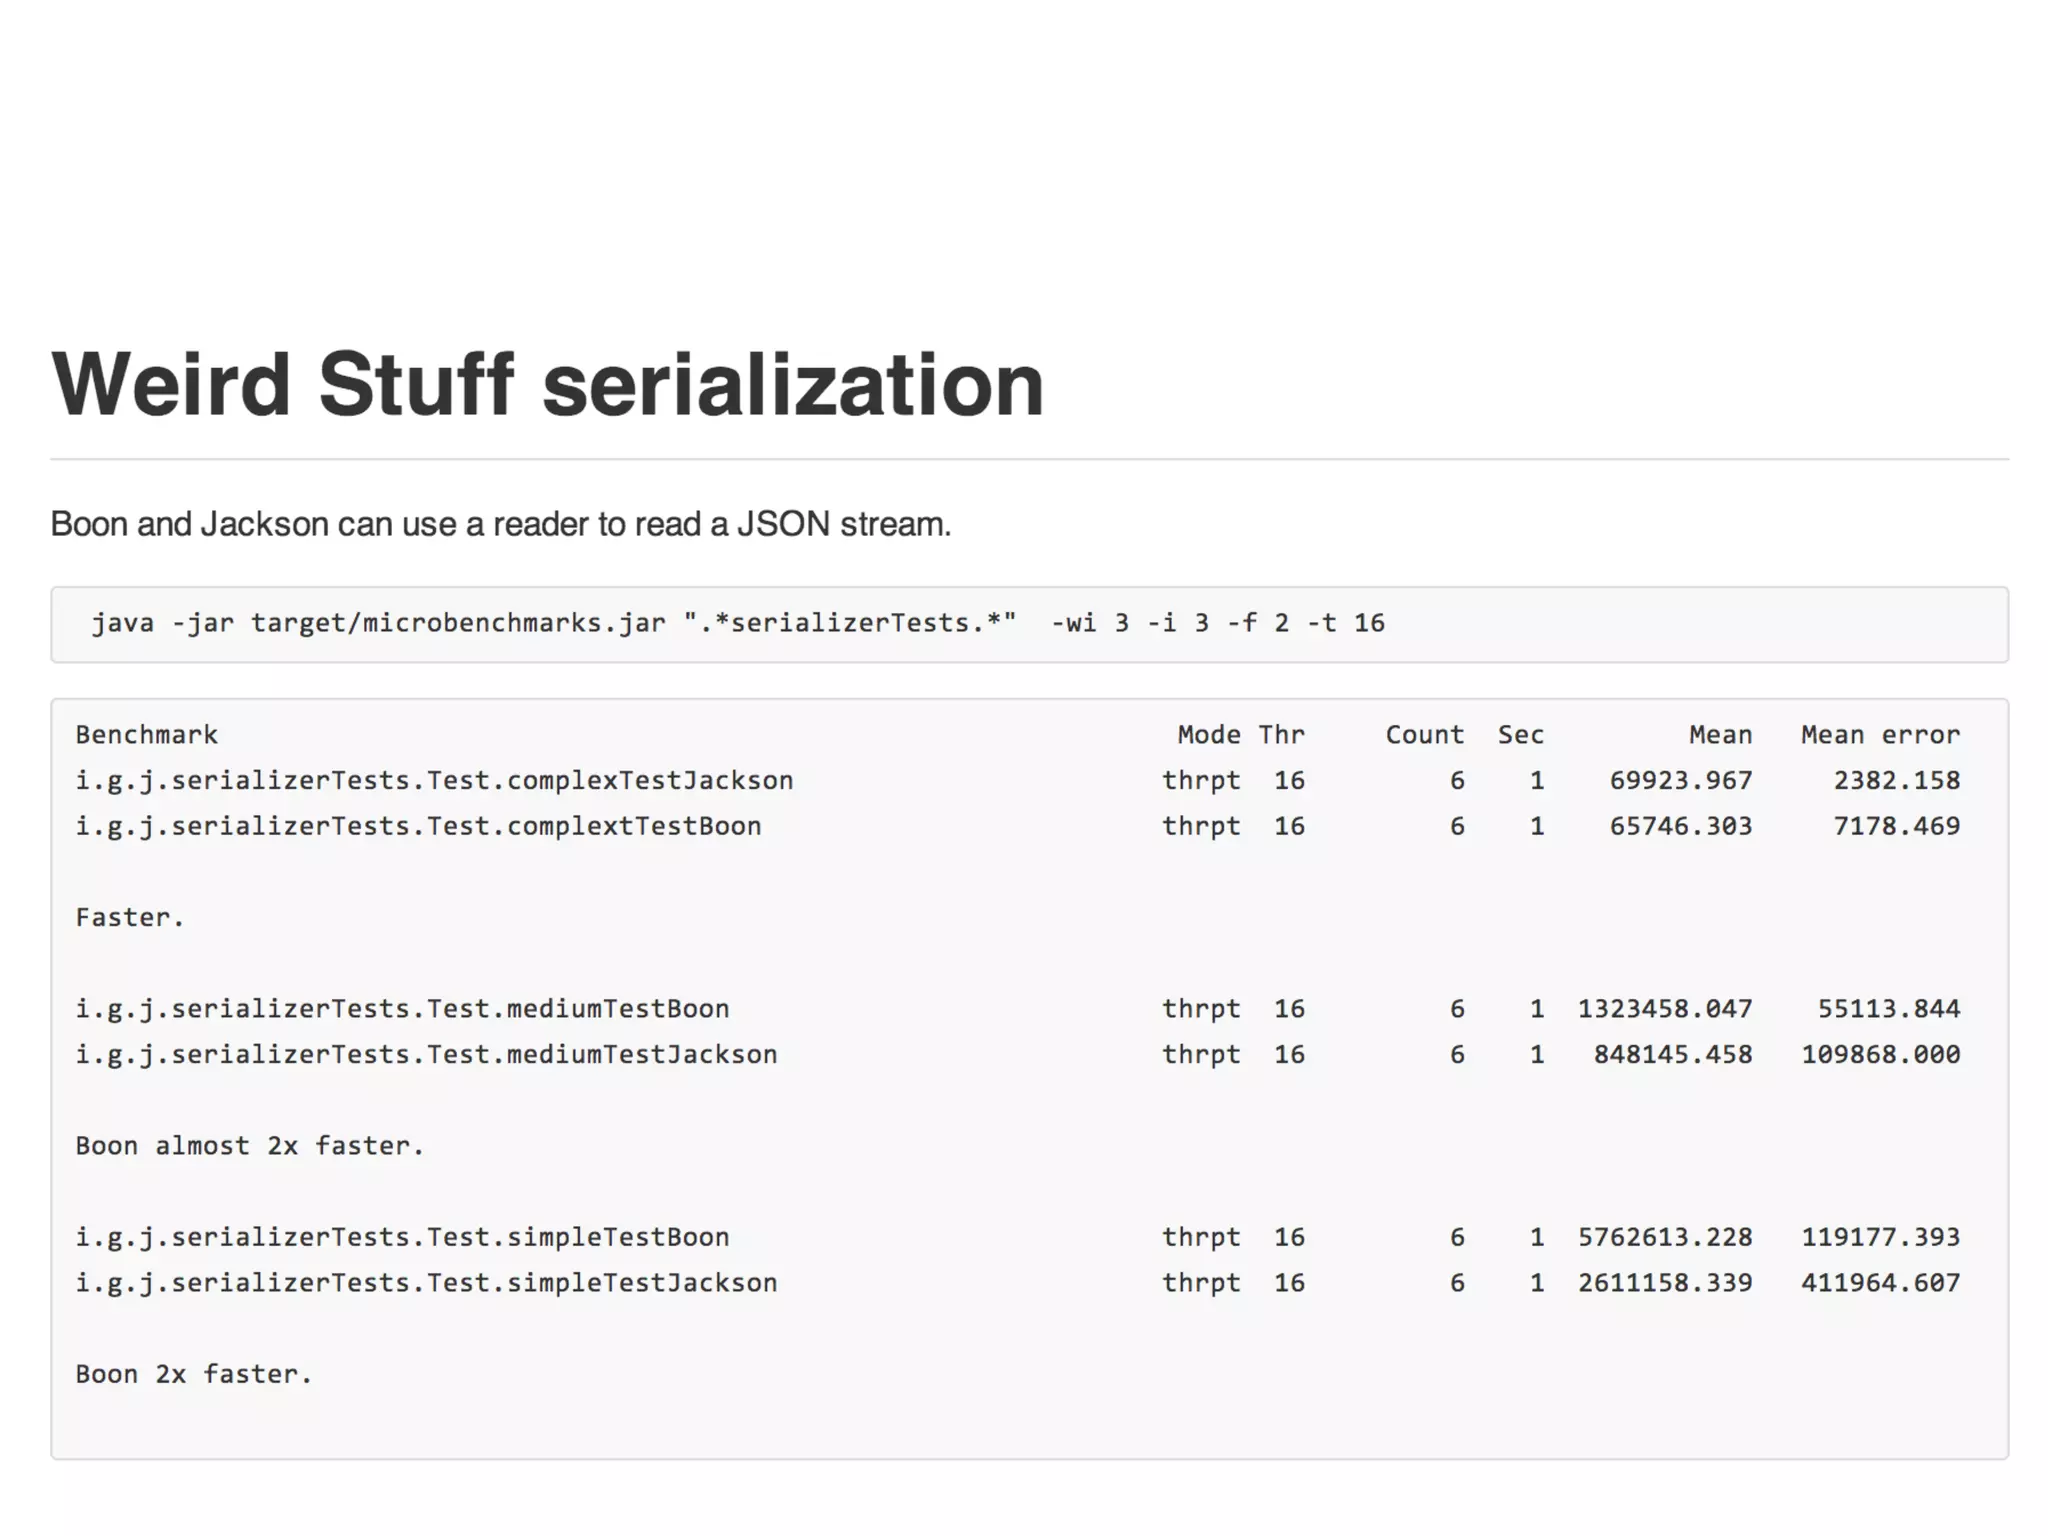This screenshot has height=1536, width=2048.
Task: Select the mediumTestBoon benchmark row name
Action: [x=402, y=1008]
